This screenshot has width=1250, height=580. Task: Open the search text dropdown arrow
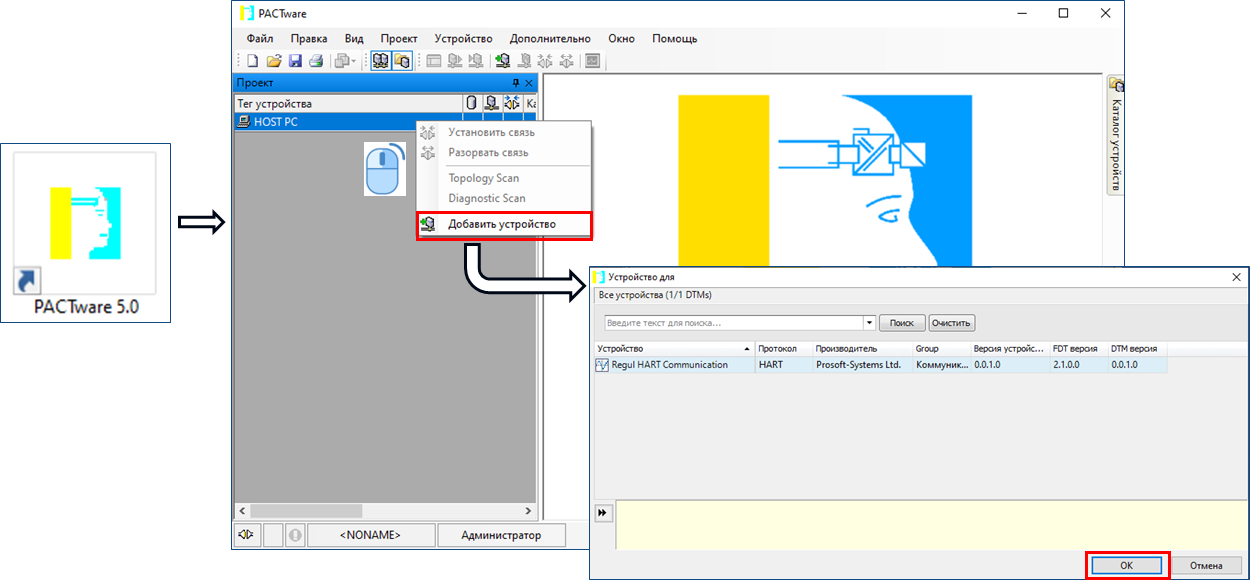pyautogui.click(x=869, y=323)
